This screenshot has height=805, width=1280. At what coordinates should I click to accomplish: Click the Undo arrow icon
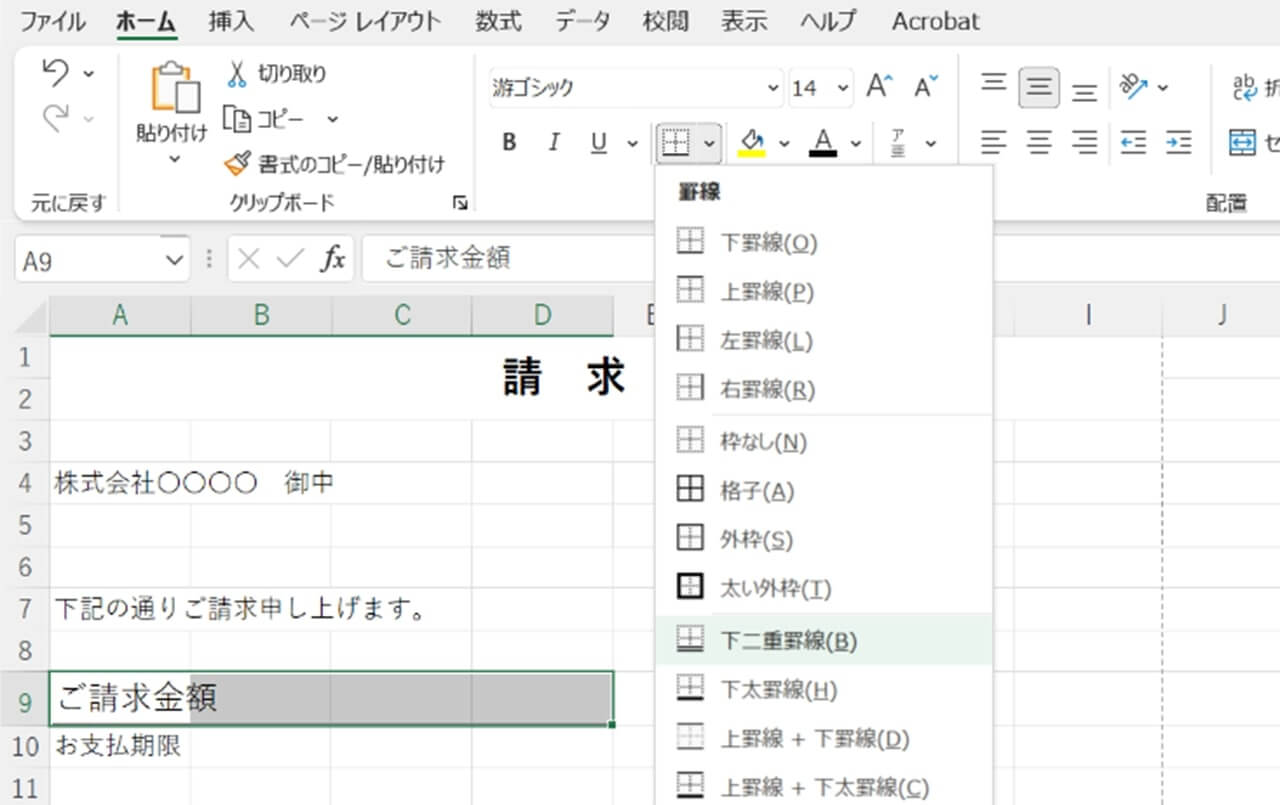point(56,73)
